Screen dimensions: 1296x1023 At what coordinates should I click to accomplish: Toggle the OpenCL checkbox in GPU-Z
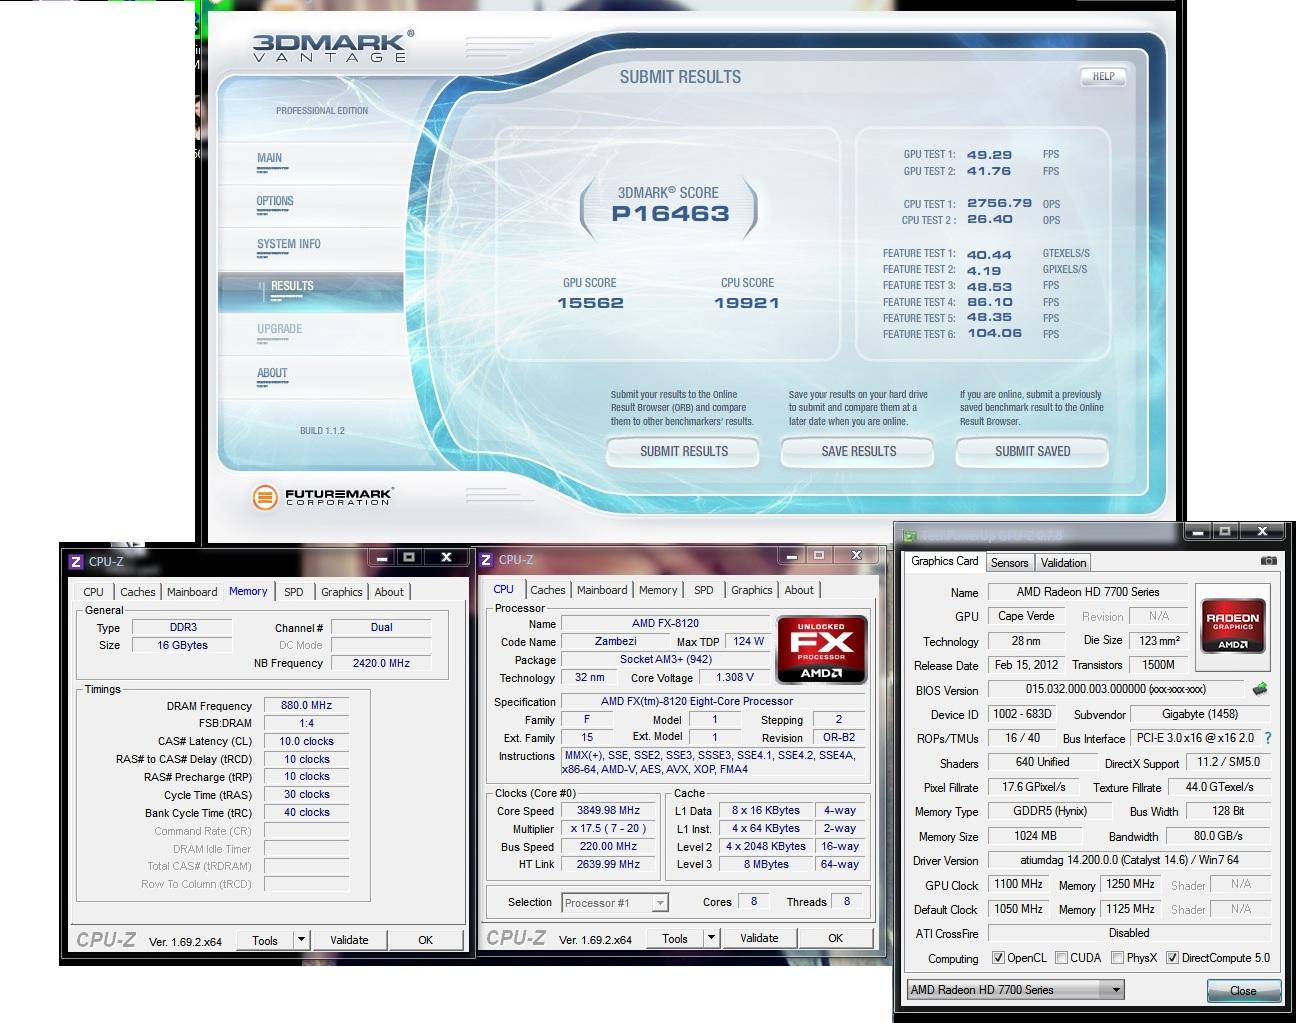[998, 958]
